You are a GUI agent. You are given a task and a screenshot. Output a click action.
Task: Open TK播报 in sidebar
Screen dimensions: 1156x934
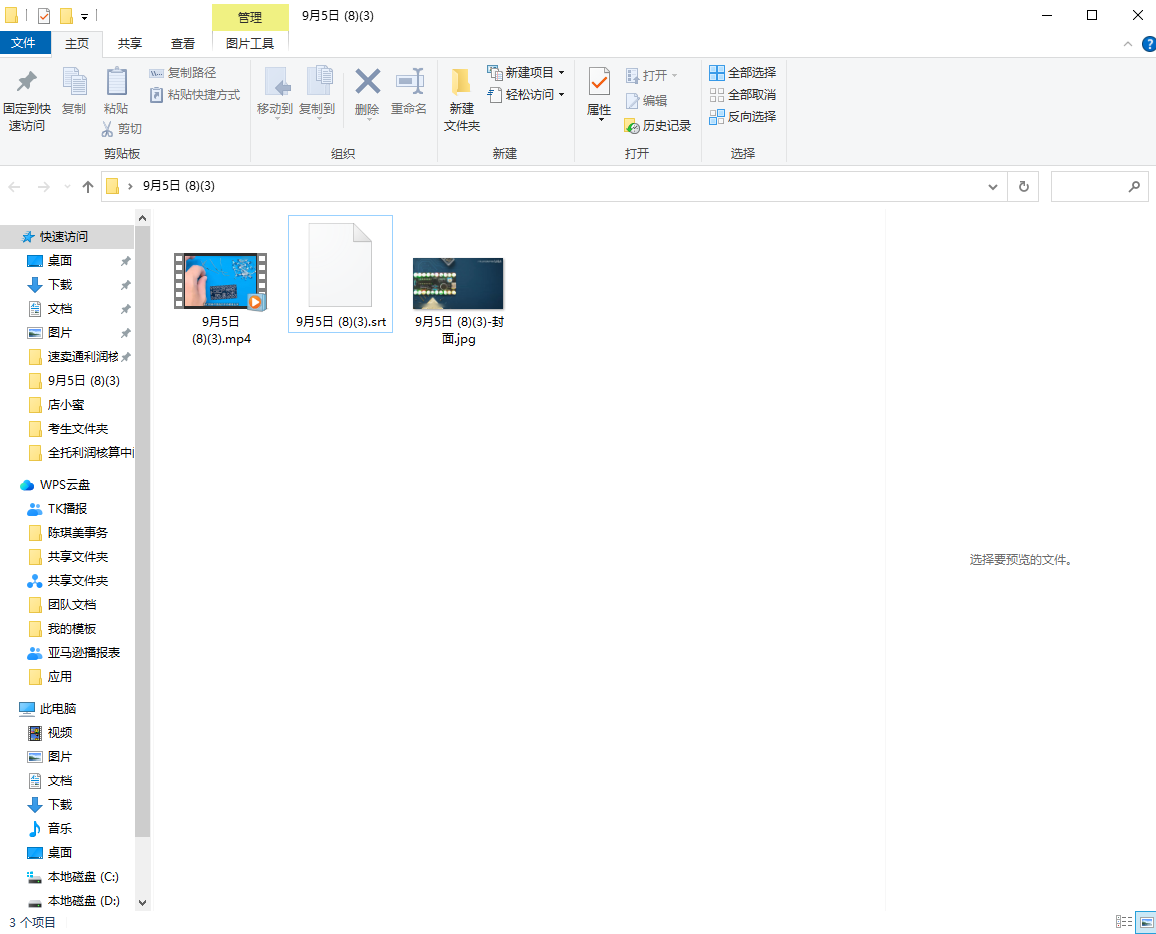[67, 509]
